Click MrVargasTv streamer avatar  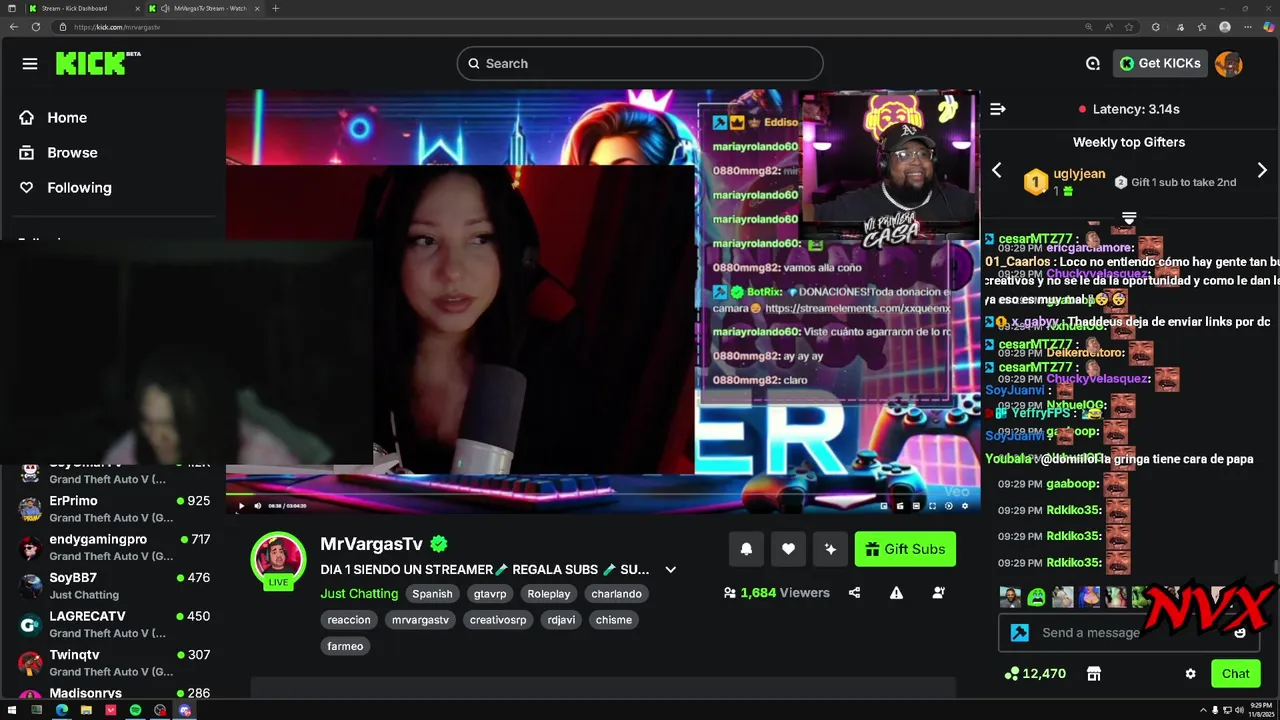278,559
